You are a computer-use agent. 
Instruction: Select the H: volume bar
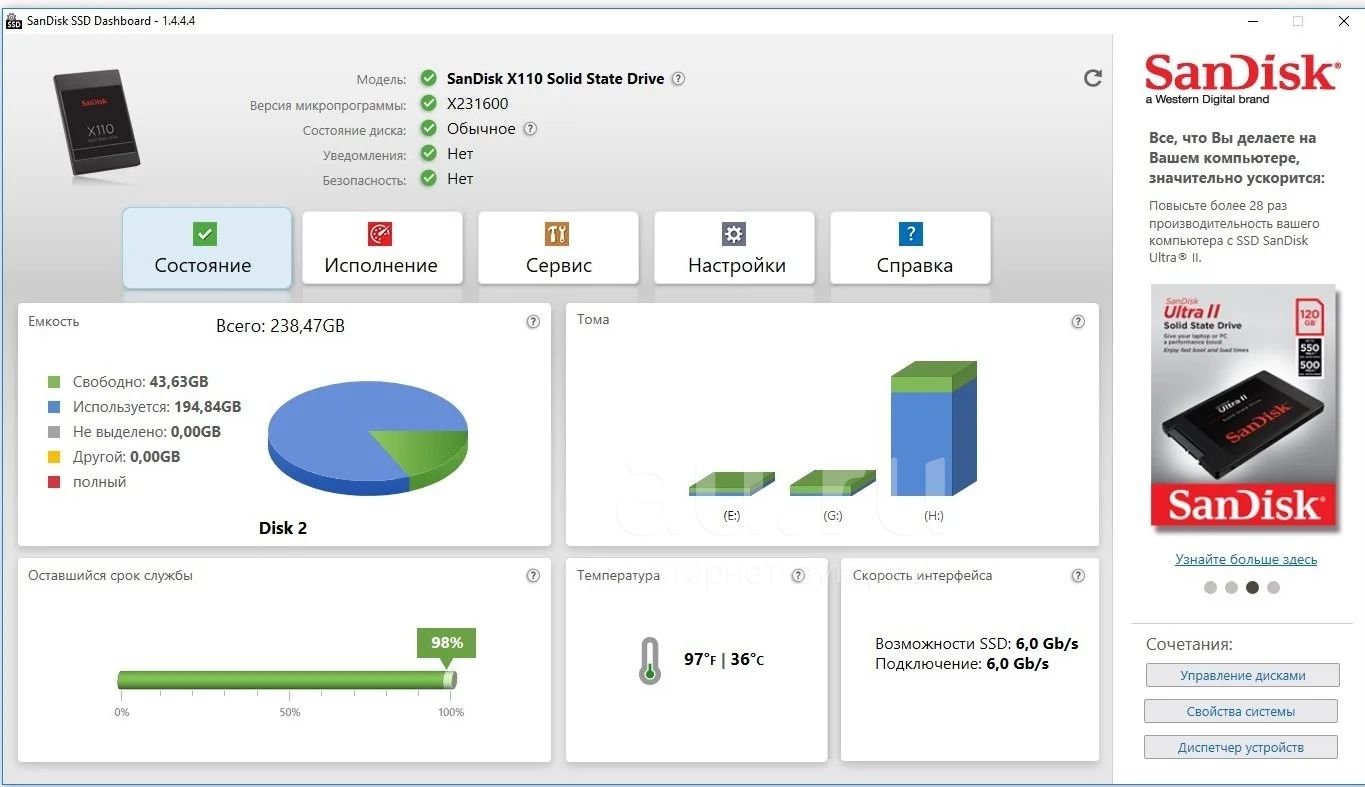(933, 429)
